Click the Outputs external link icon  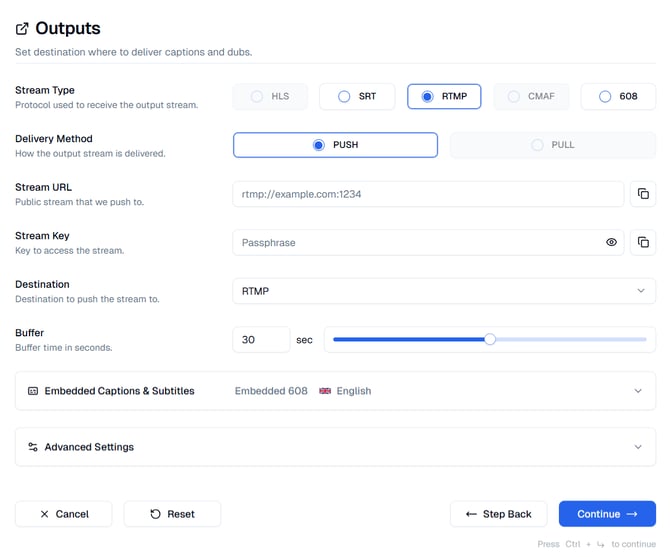click(22, 29)
